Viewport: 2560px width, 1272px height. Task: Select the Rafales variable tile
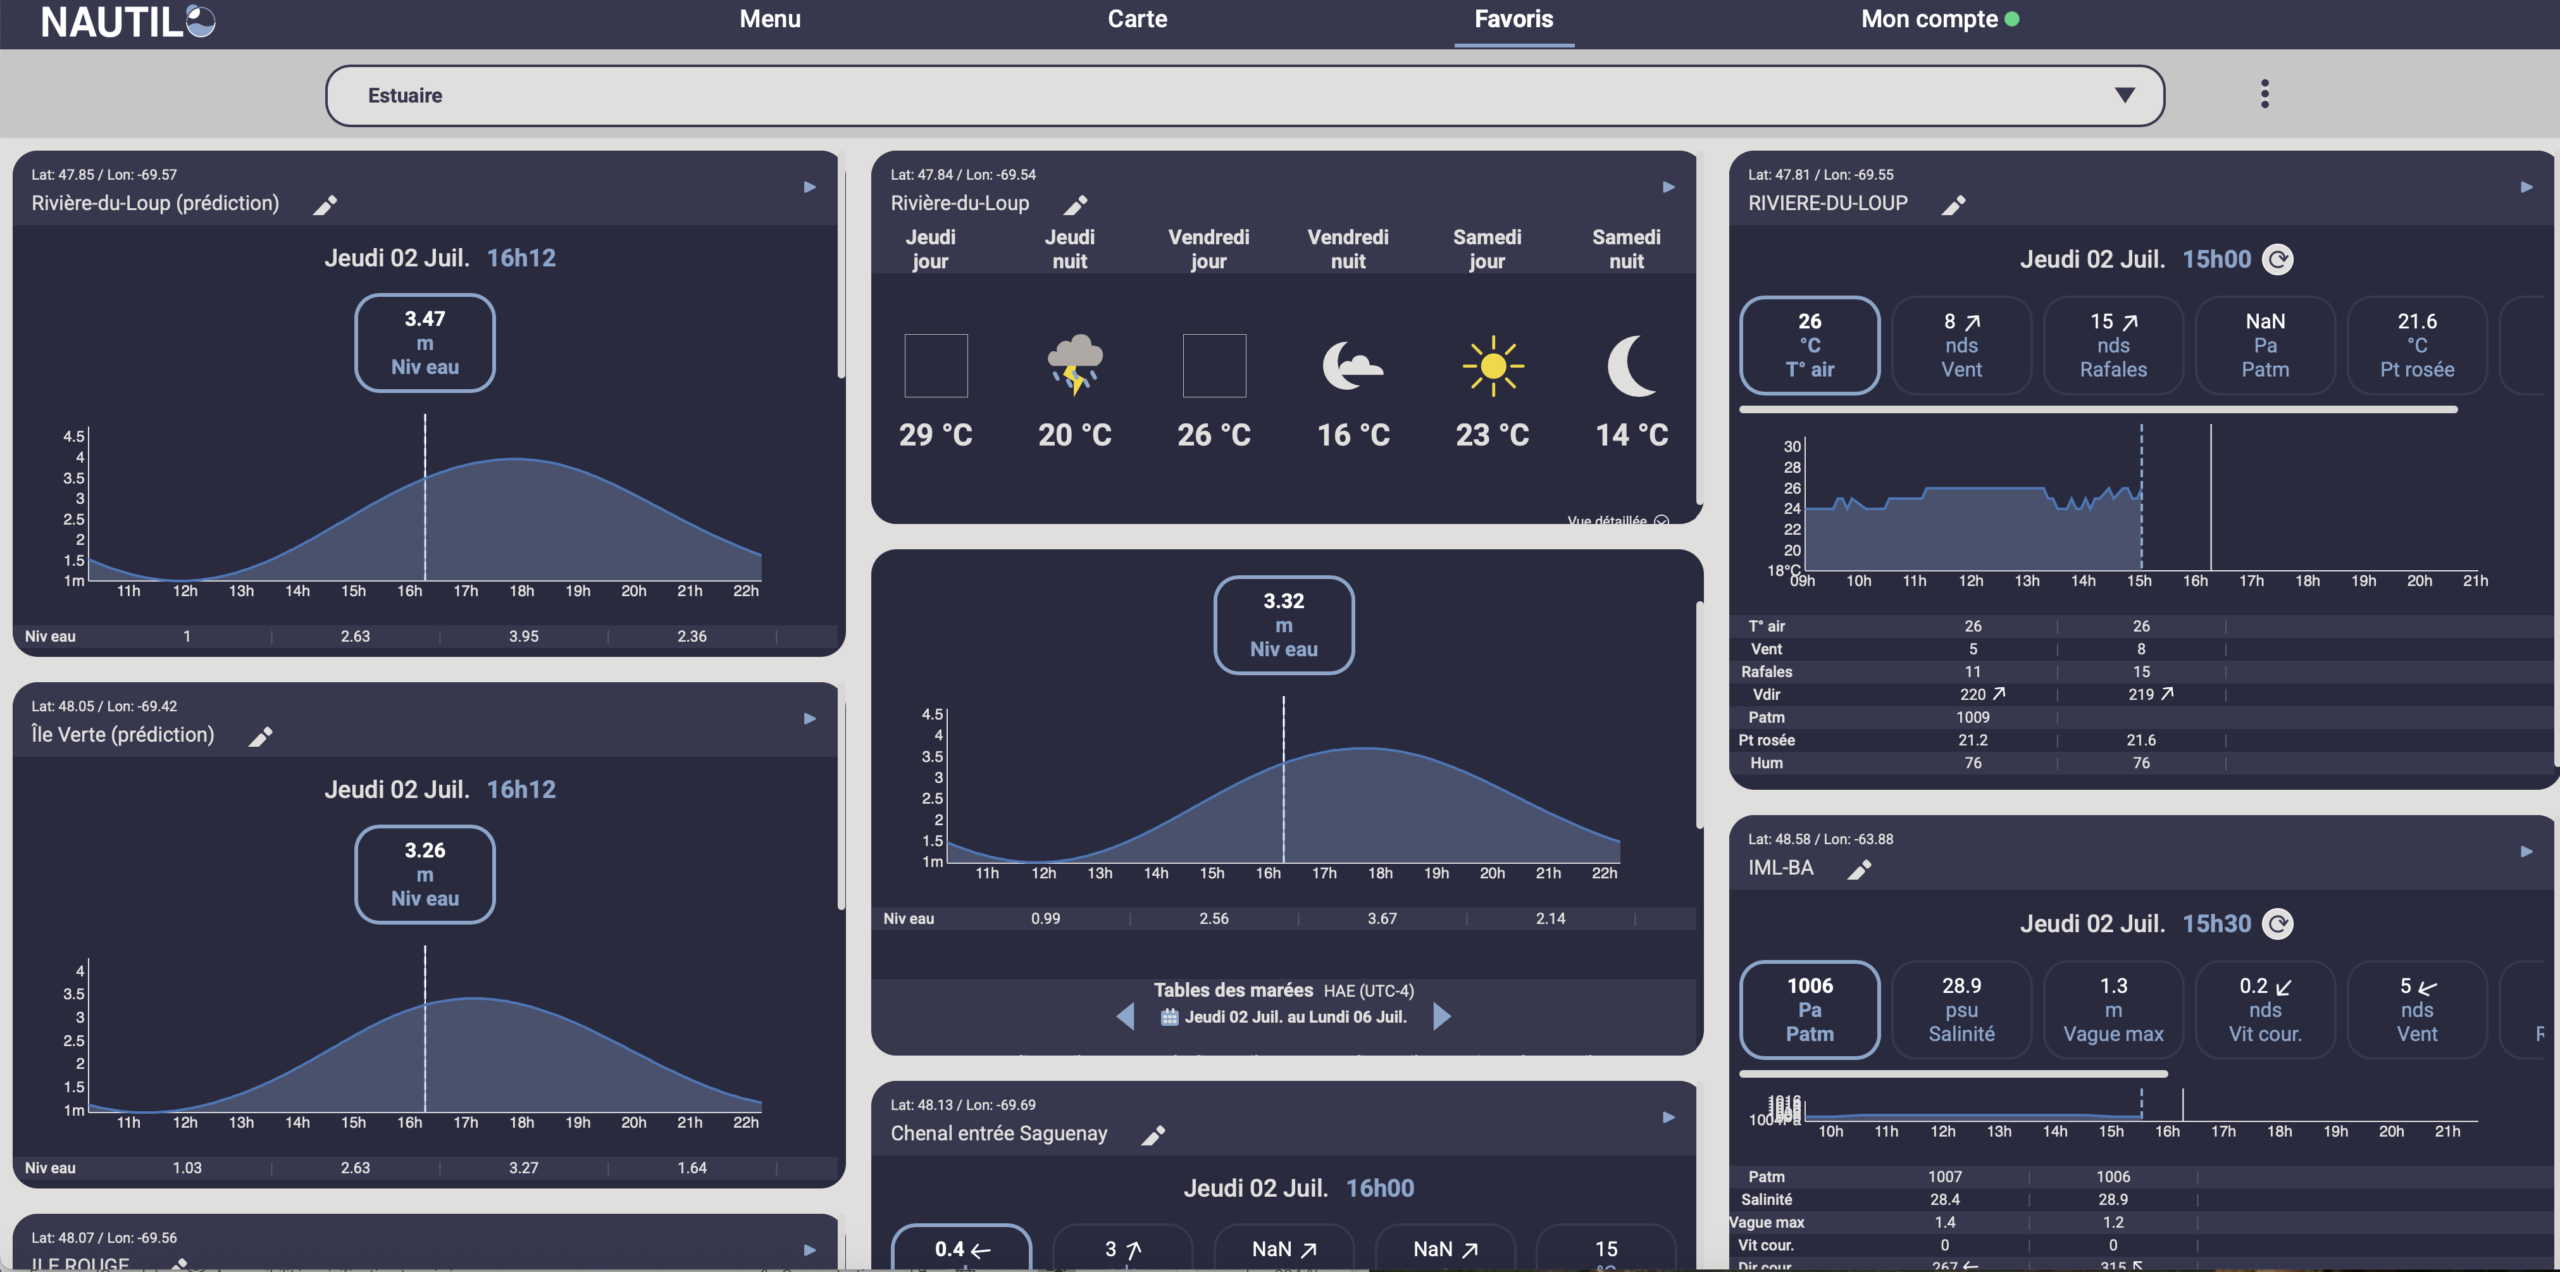(x=2113, y=345)
